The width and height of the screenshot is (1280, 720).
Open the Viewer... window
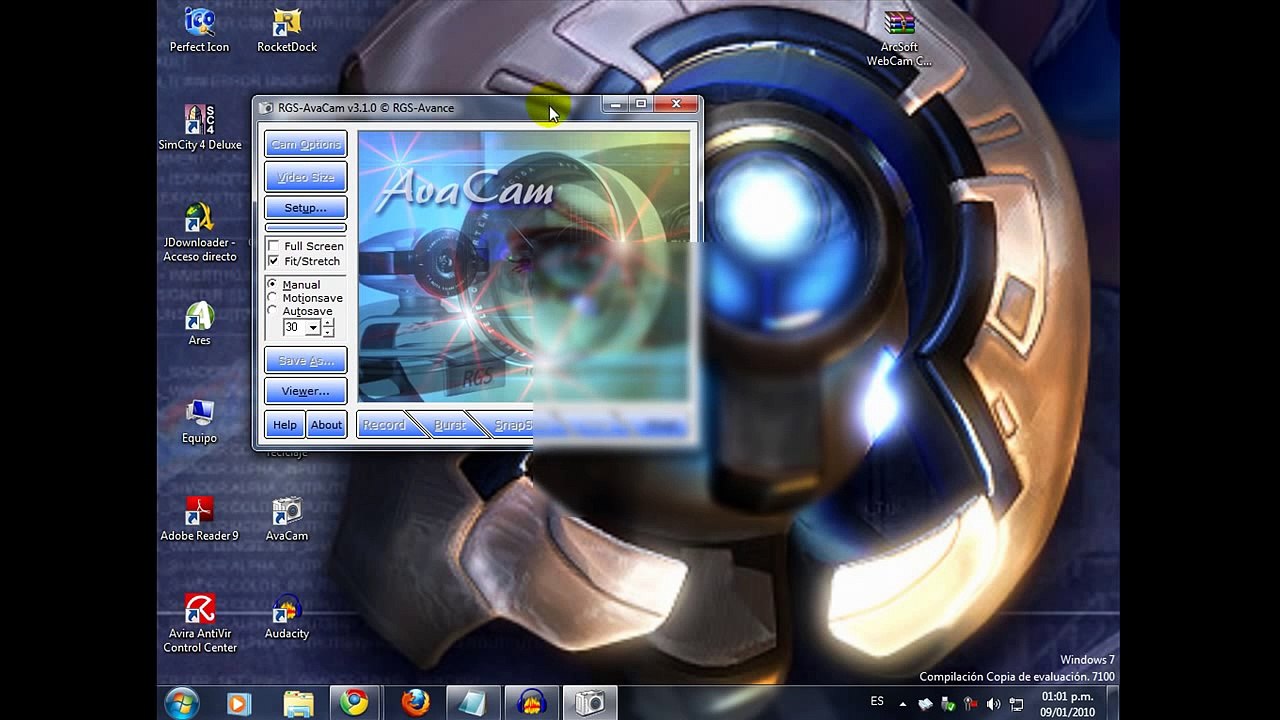click(x=306, y=391)
